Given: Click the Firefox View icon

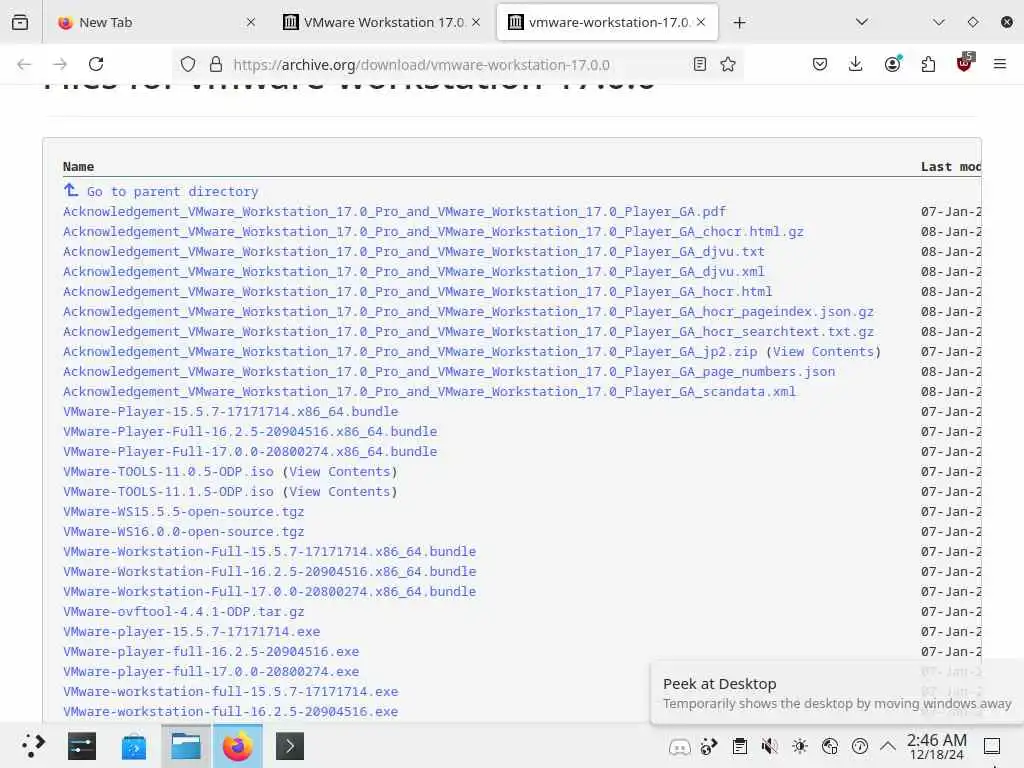Looking at the screenshot, I should point(20,22).
